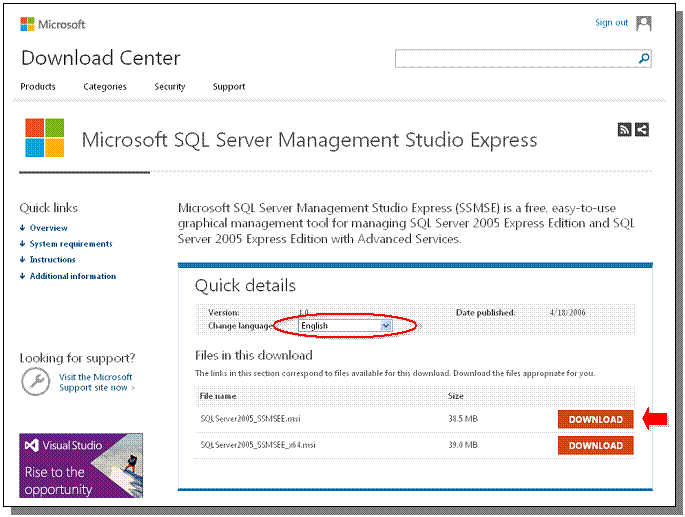Click the Date published label
Screen dimensions: 685x517
485,312
